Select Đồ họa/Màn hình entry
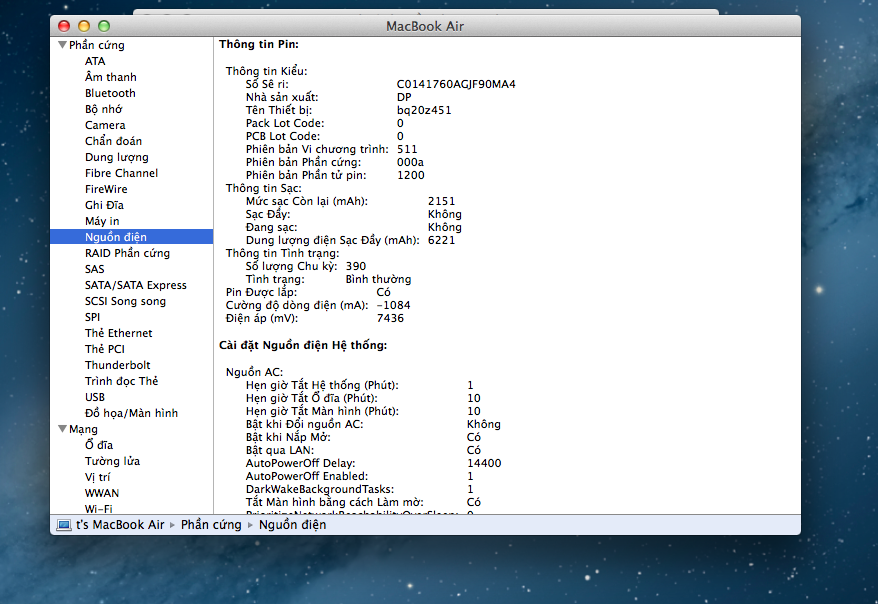The width and height of the screenshot is (878, 604). [131, 413]
